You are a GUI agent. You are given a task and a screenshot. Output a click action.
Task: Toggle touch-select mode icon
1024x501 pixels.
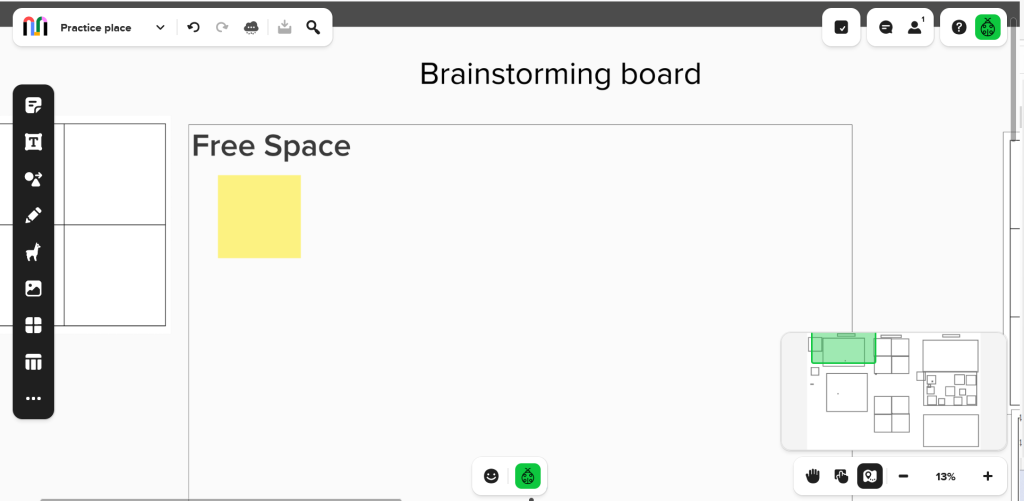pos(841,476)
